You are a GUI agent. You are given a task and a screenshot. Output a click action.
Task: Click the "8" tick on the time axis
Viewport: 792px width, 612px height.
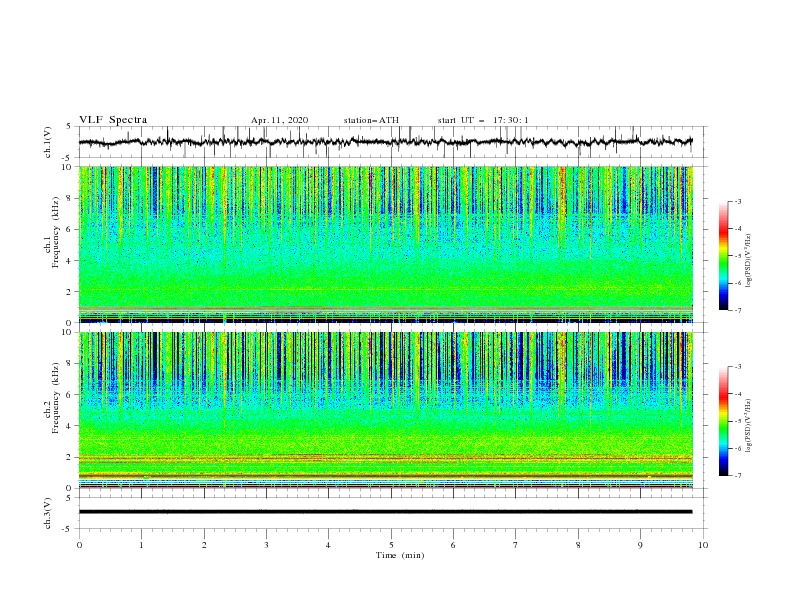click(578, 545)
